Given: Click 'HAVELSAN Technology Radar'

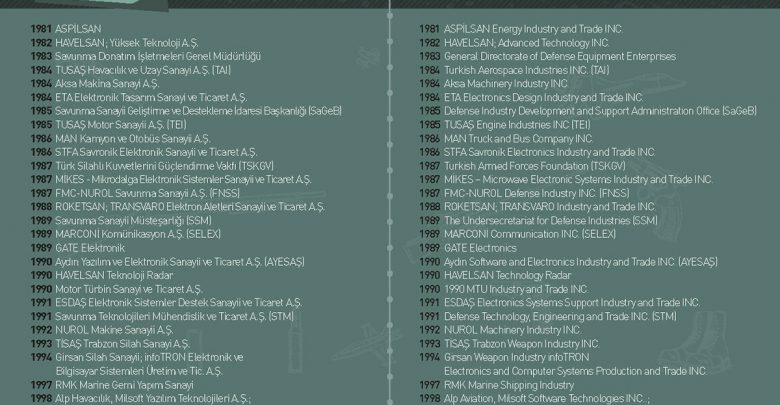Looking at the screenshot, I should point(507,275).
